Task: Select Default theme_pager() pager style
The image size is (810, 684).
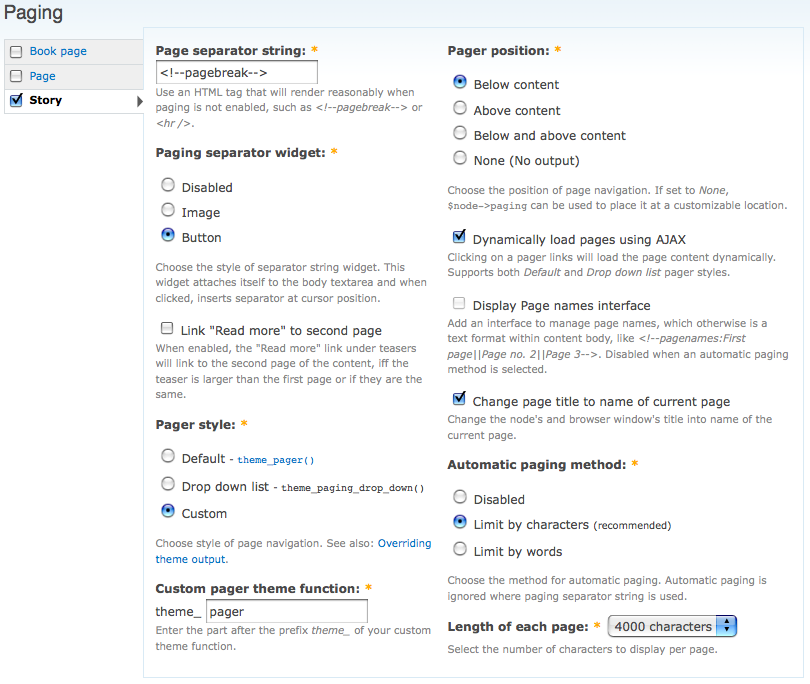Action: 168,457
